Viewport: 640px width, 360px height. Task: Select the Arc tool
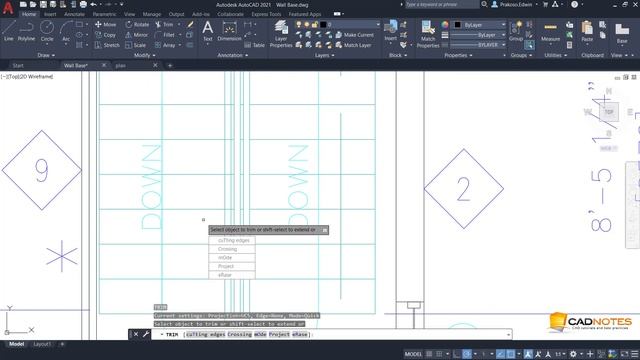(x=66, y=31)
